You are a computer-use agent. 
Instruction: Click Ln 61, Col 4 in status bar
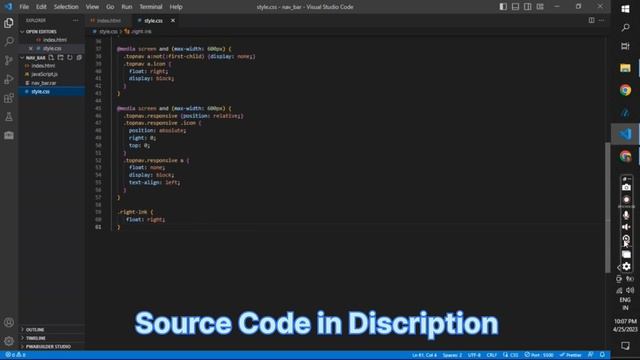click(x=424, y=355)
